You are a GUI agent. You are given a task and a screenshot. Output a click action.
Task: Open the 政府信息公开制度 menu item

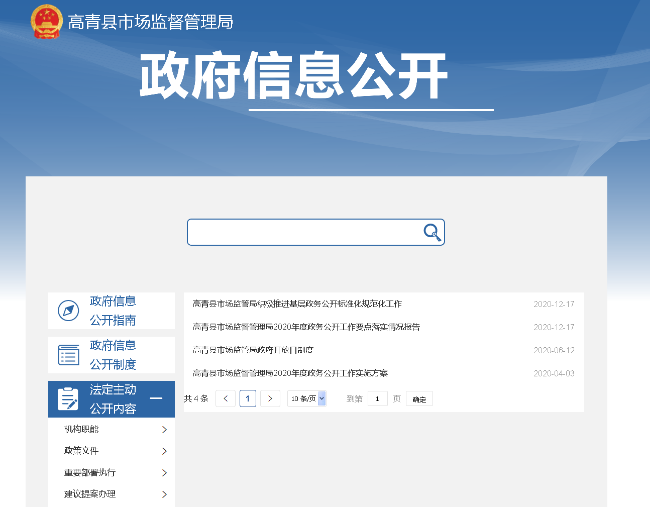pyautogui.click(x=113, y=355)
